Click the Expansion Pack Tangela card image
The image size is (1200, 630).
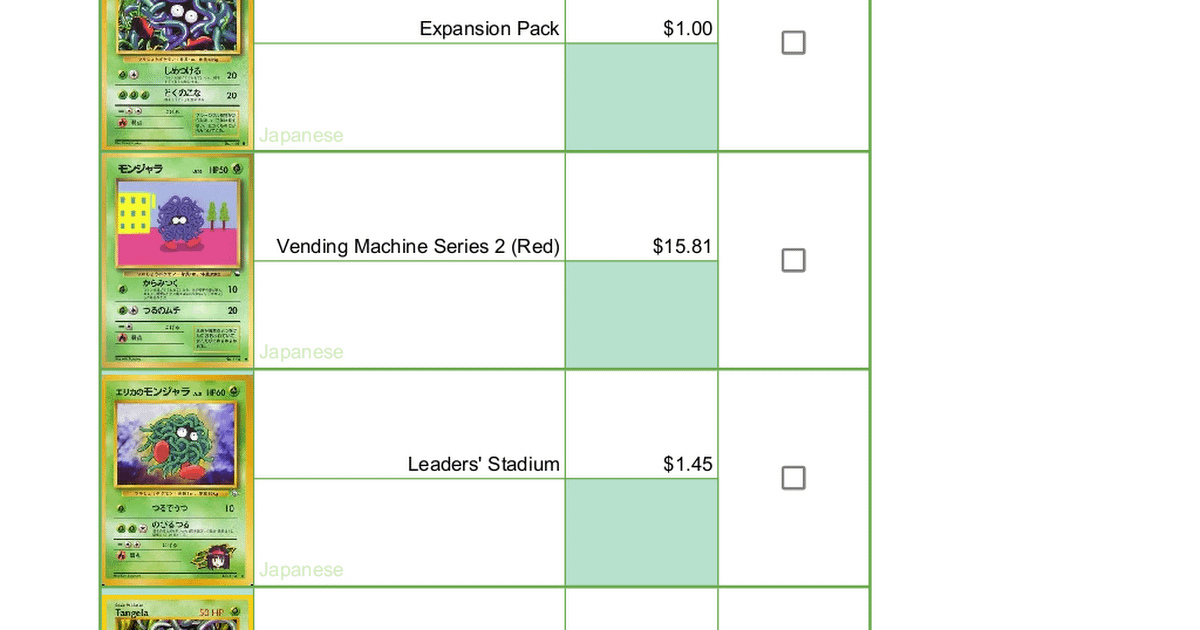click(x=178, y=75)
